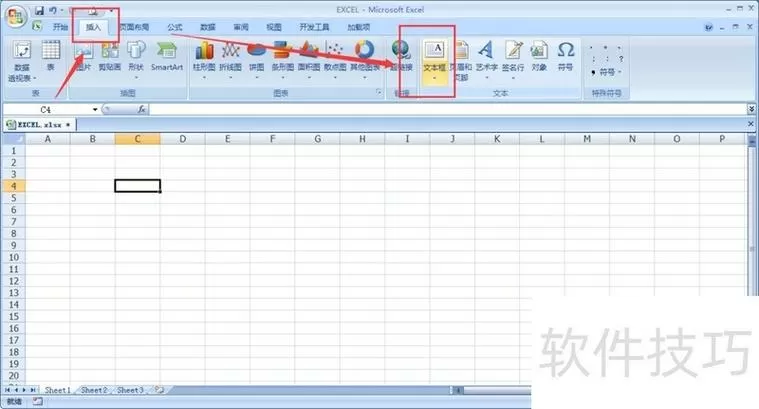
Task: Select column header C
Action: (137, 139)
